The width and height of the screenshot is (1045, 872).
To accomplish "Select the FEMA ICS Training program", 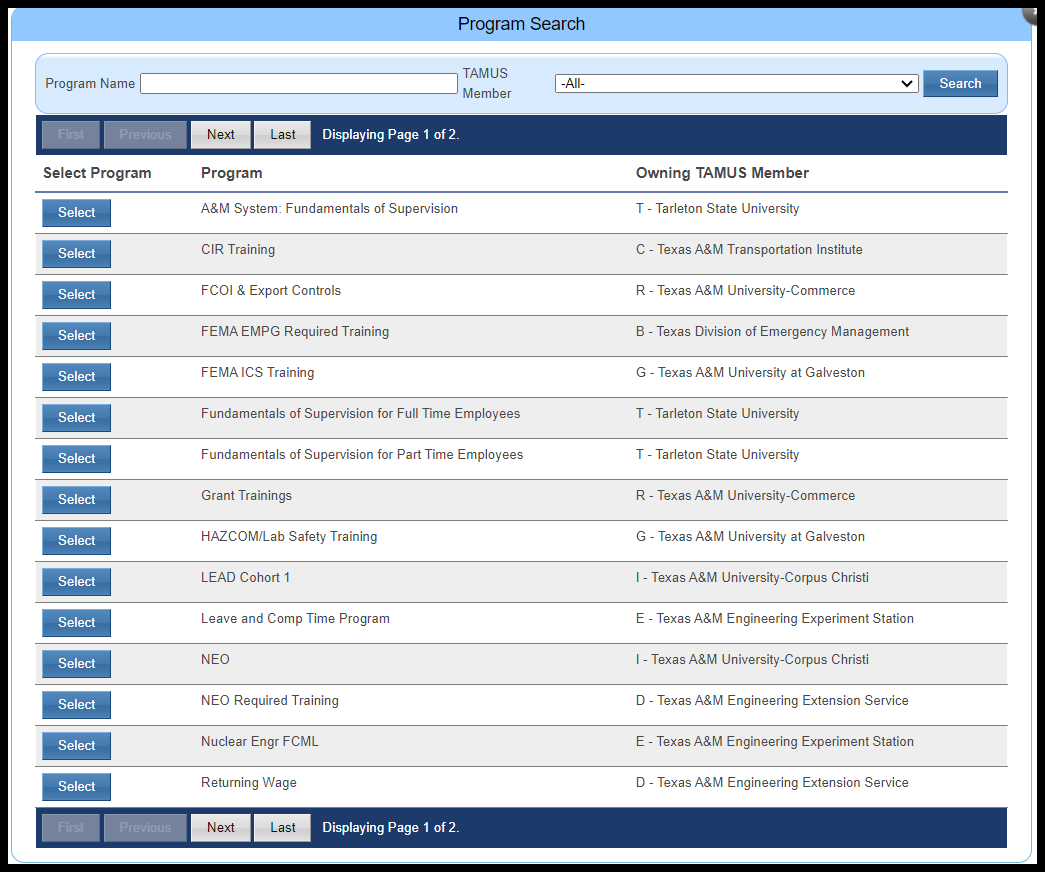I will click(76, 377).
